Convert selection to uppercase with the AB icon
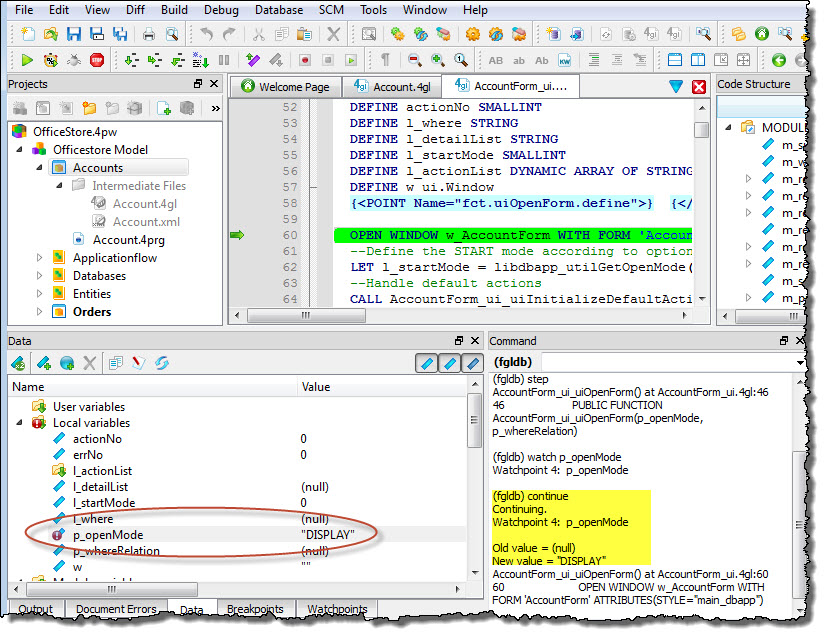 point(497,60)
